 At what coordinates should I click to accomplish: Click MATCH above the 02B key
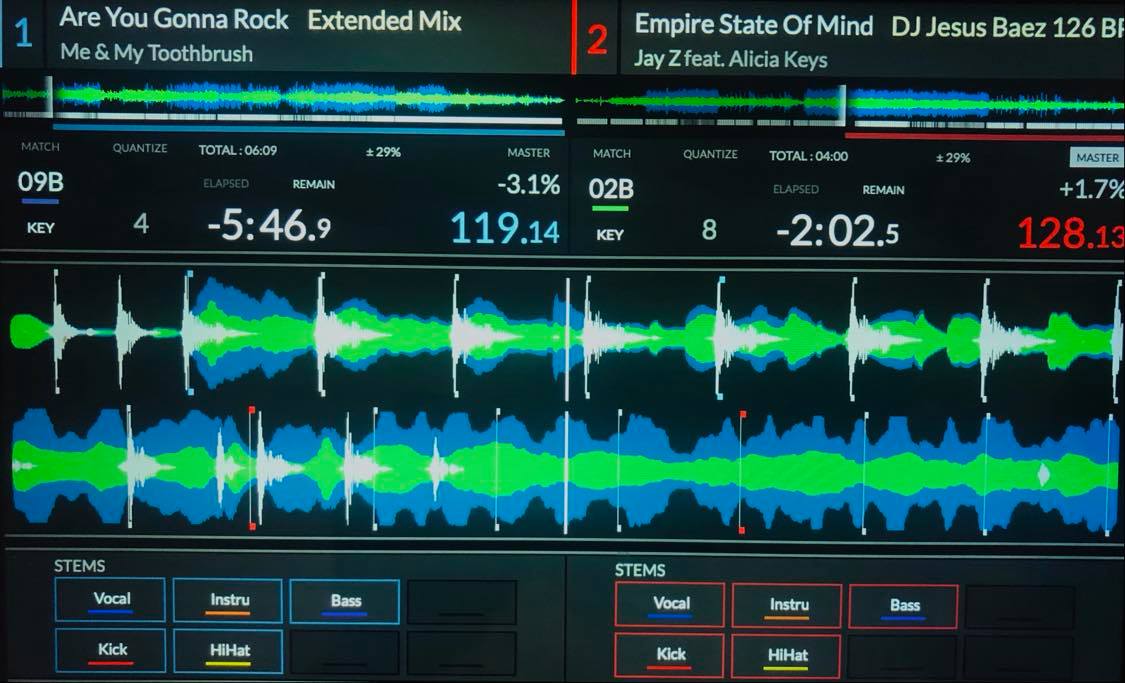611,154
